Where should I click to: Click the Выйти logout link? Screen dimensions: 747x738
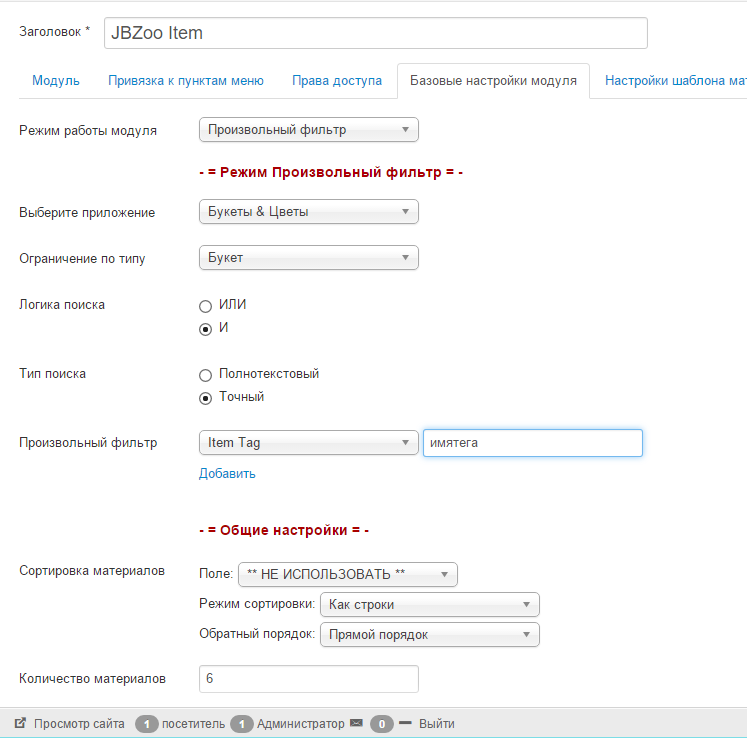[436, 724]
